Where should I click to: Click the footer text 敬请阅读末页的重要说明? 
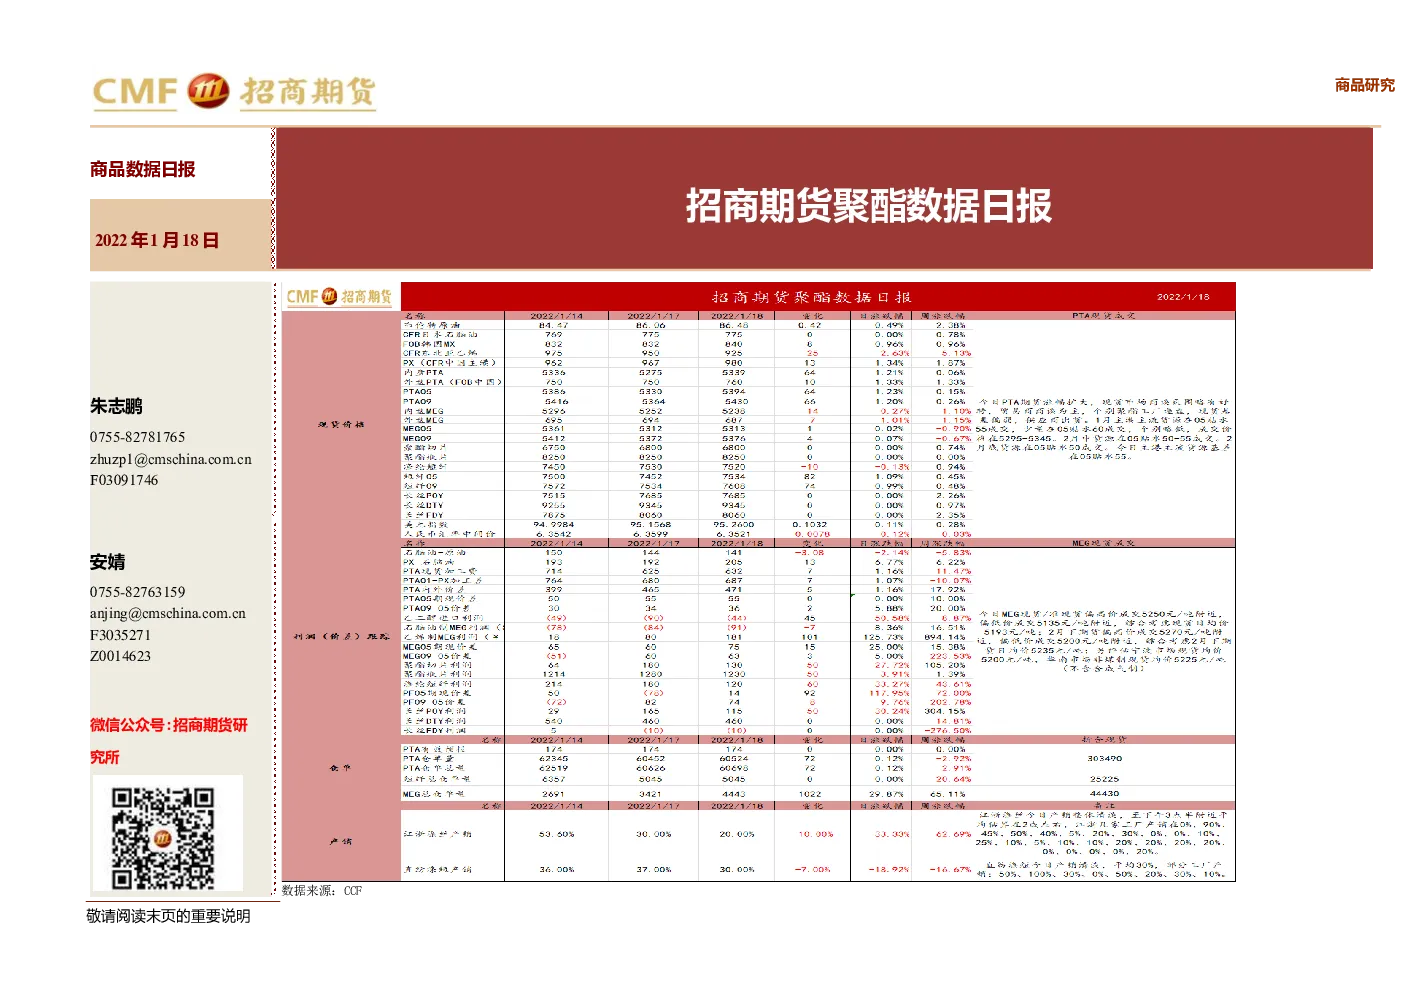(x=168, y=916)
